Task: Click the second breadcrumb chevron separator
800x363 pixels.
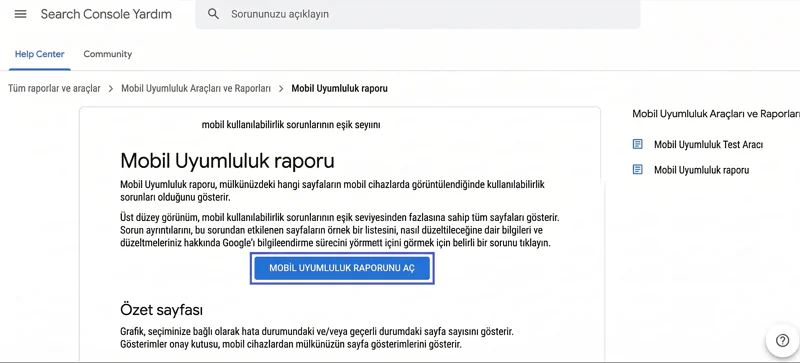Action: coord(281,88)
